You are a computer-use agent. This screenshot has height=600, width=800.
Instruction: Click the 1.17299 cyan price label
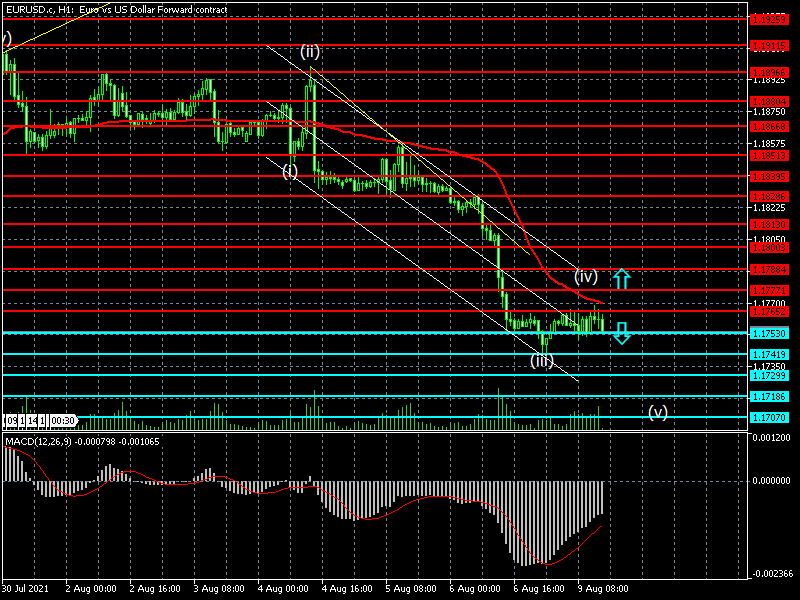pyautogui.click(x=769, y=376)
